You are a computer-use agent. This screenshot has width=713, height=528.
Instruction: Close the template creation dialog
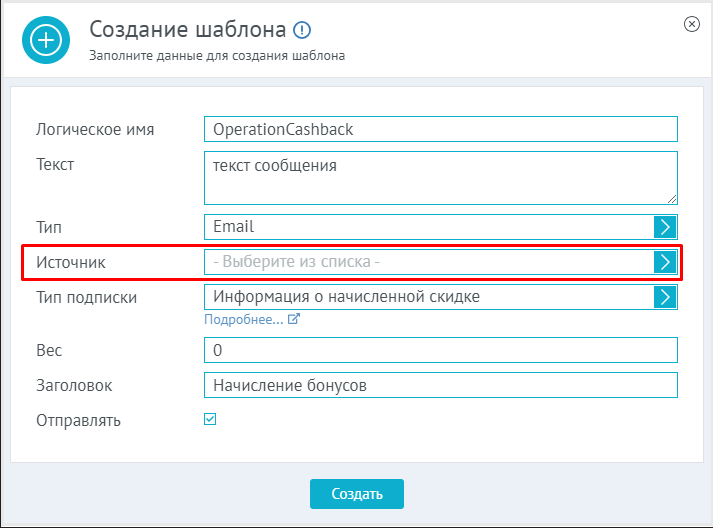coord(692,24)
